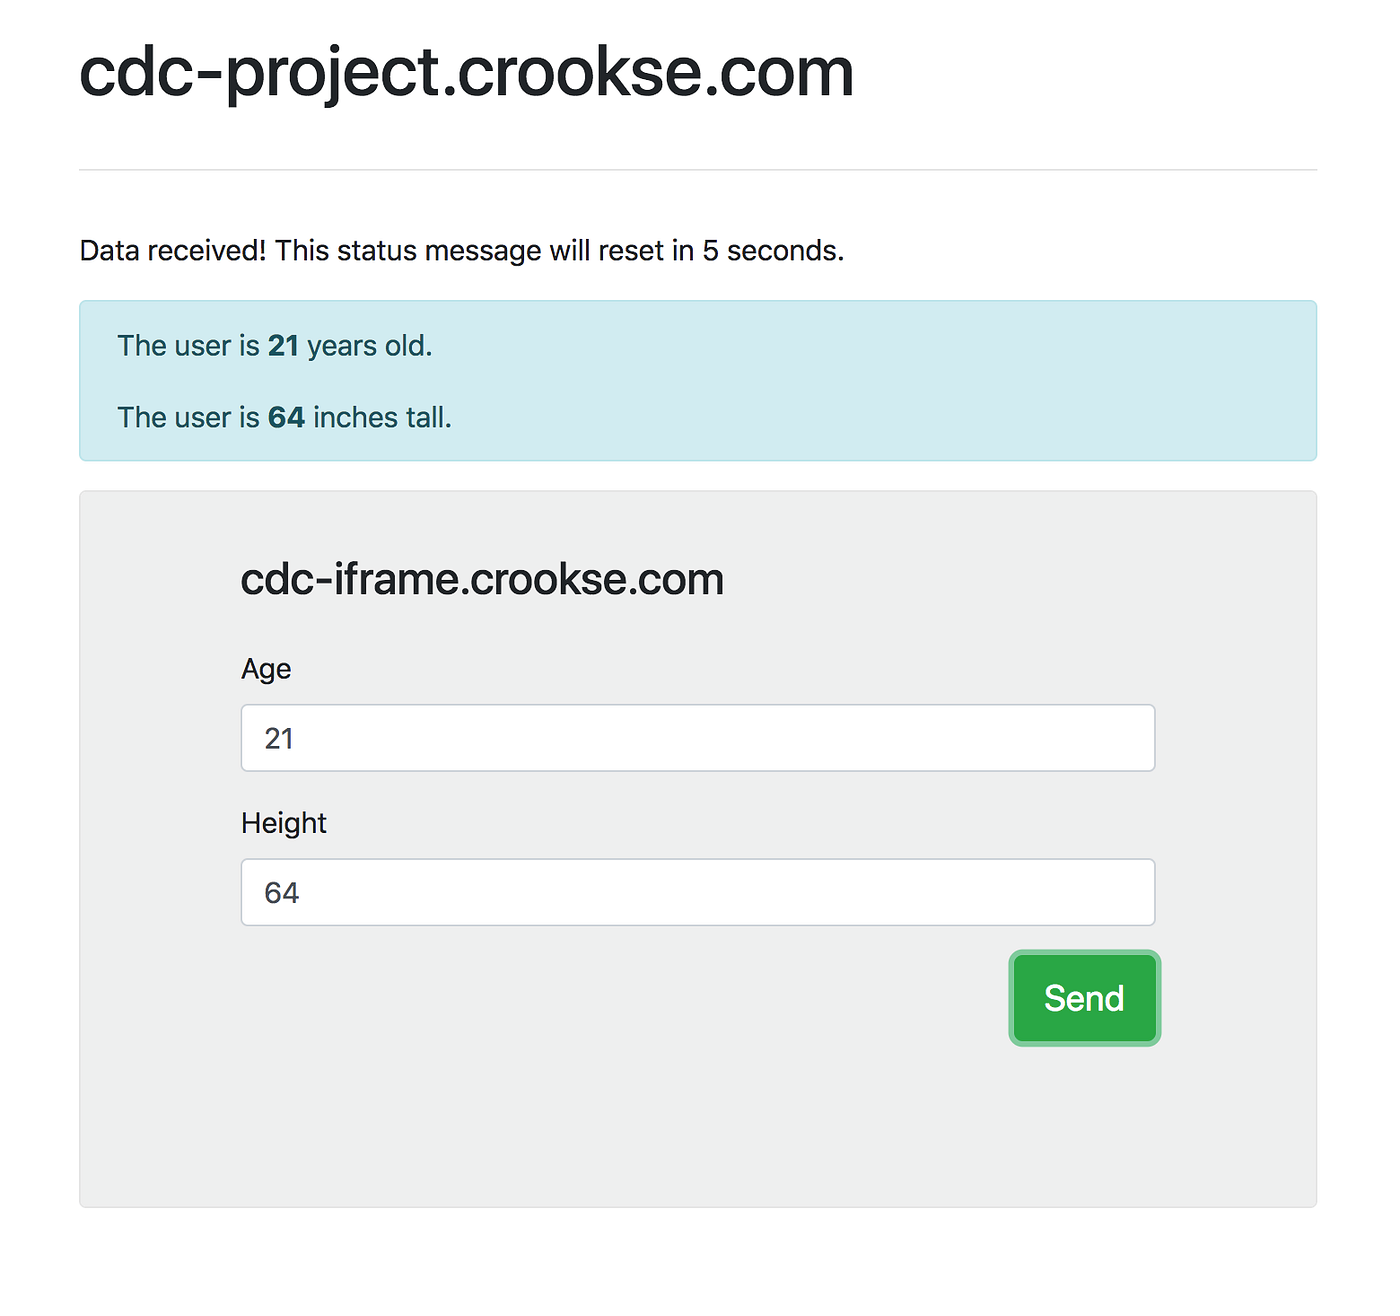Click the Age field label
1400x1316 pixels.
click(265, 669)
